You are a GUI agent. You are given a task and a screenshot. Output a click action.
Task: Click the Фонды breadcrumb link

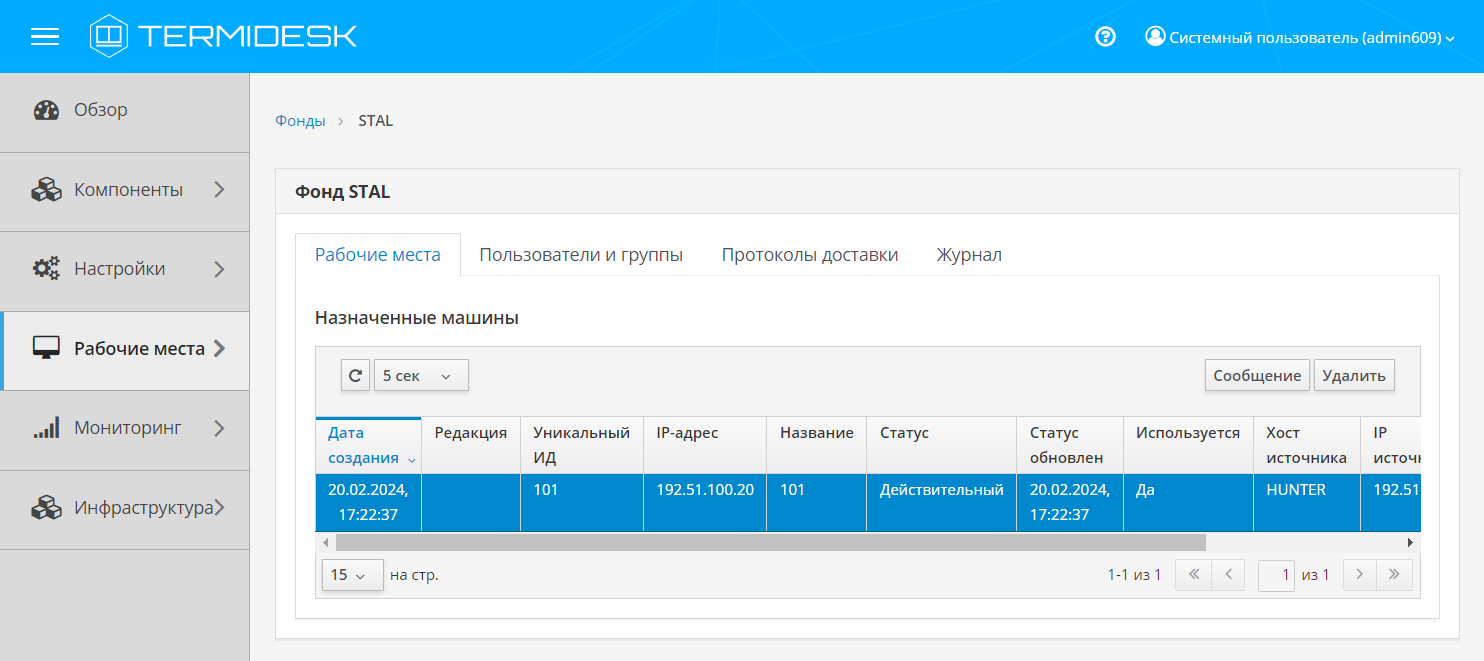(x=300, y=121)
